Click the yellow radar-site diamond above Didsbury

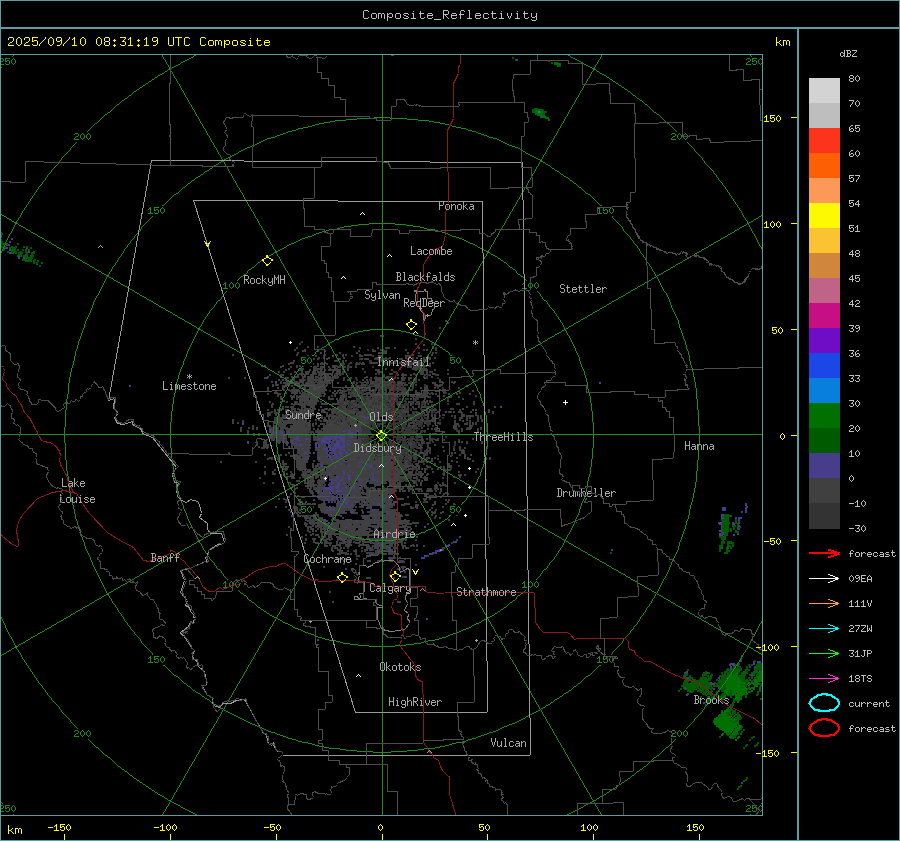[x=381, y=436]
